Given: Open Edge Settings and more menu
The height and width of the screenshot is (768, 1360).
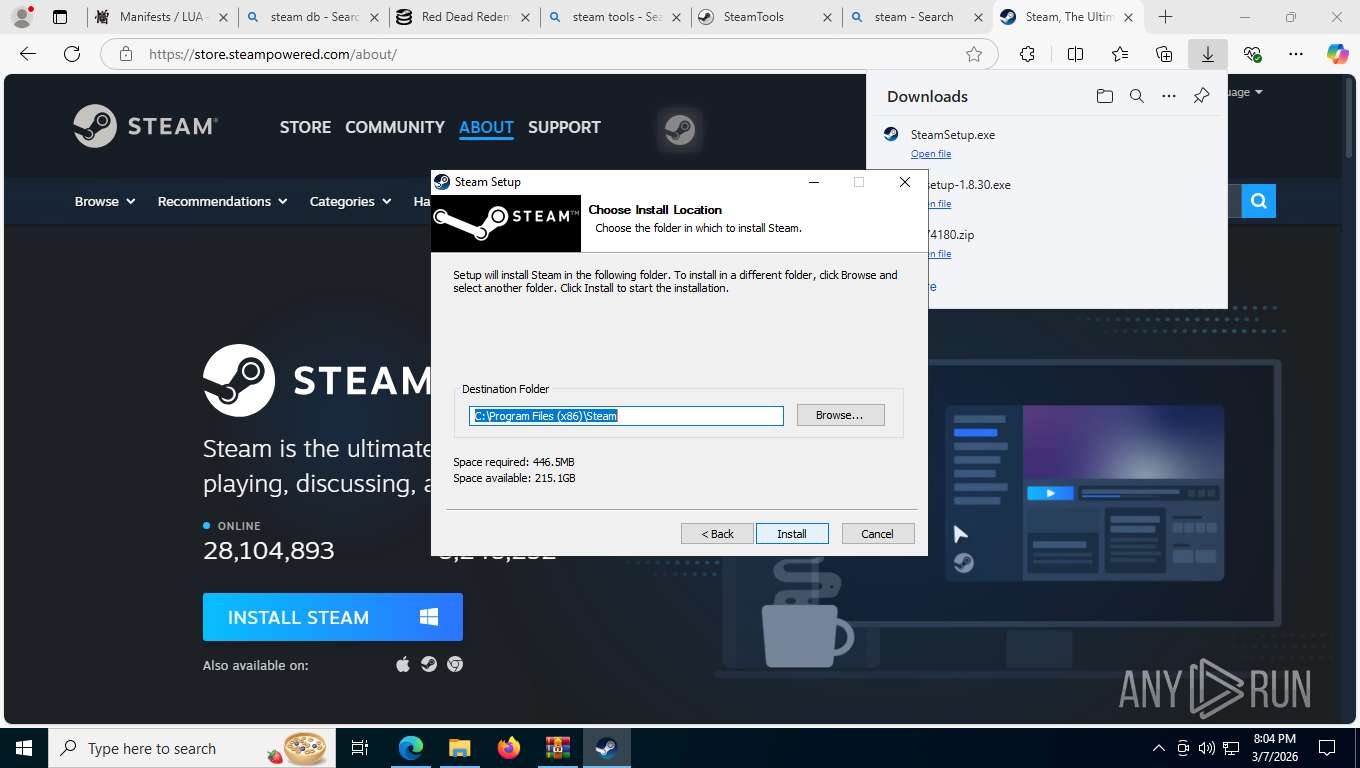Looking at the screenshot, I should [x=1296, y=54].
